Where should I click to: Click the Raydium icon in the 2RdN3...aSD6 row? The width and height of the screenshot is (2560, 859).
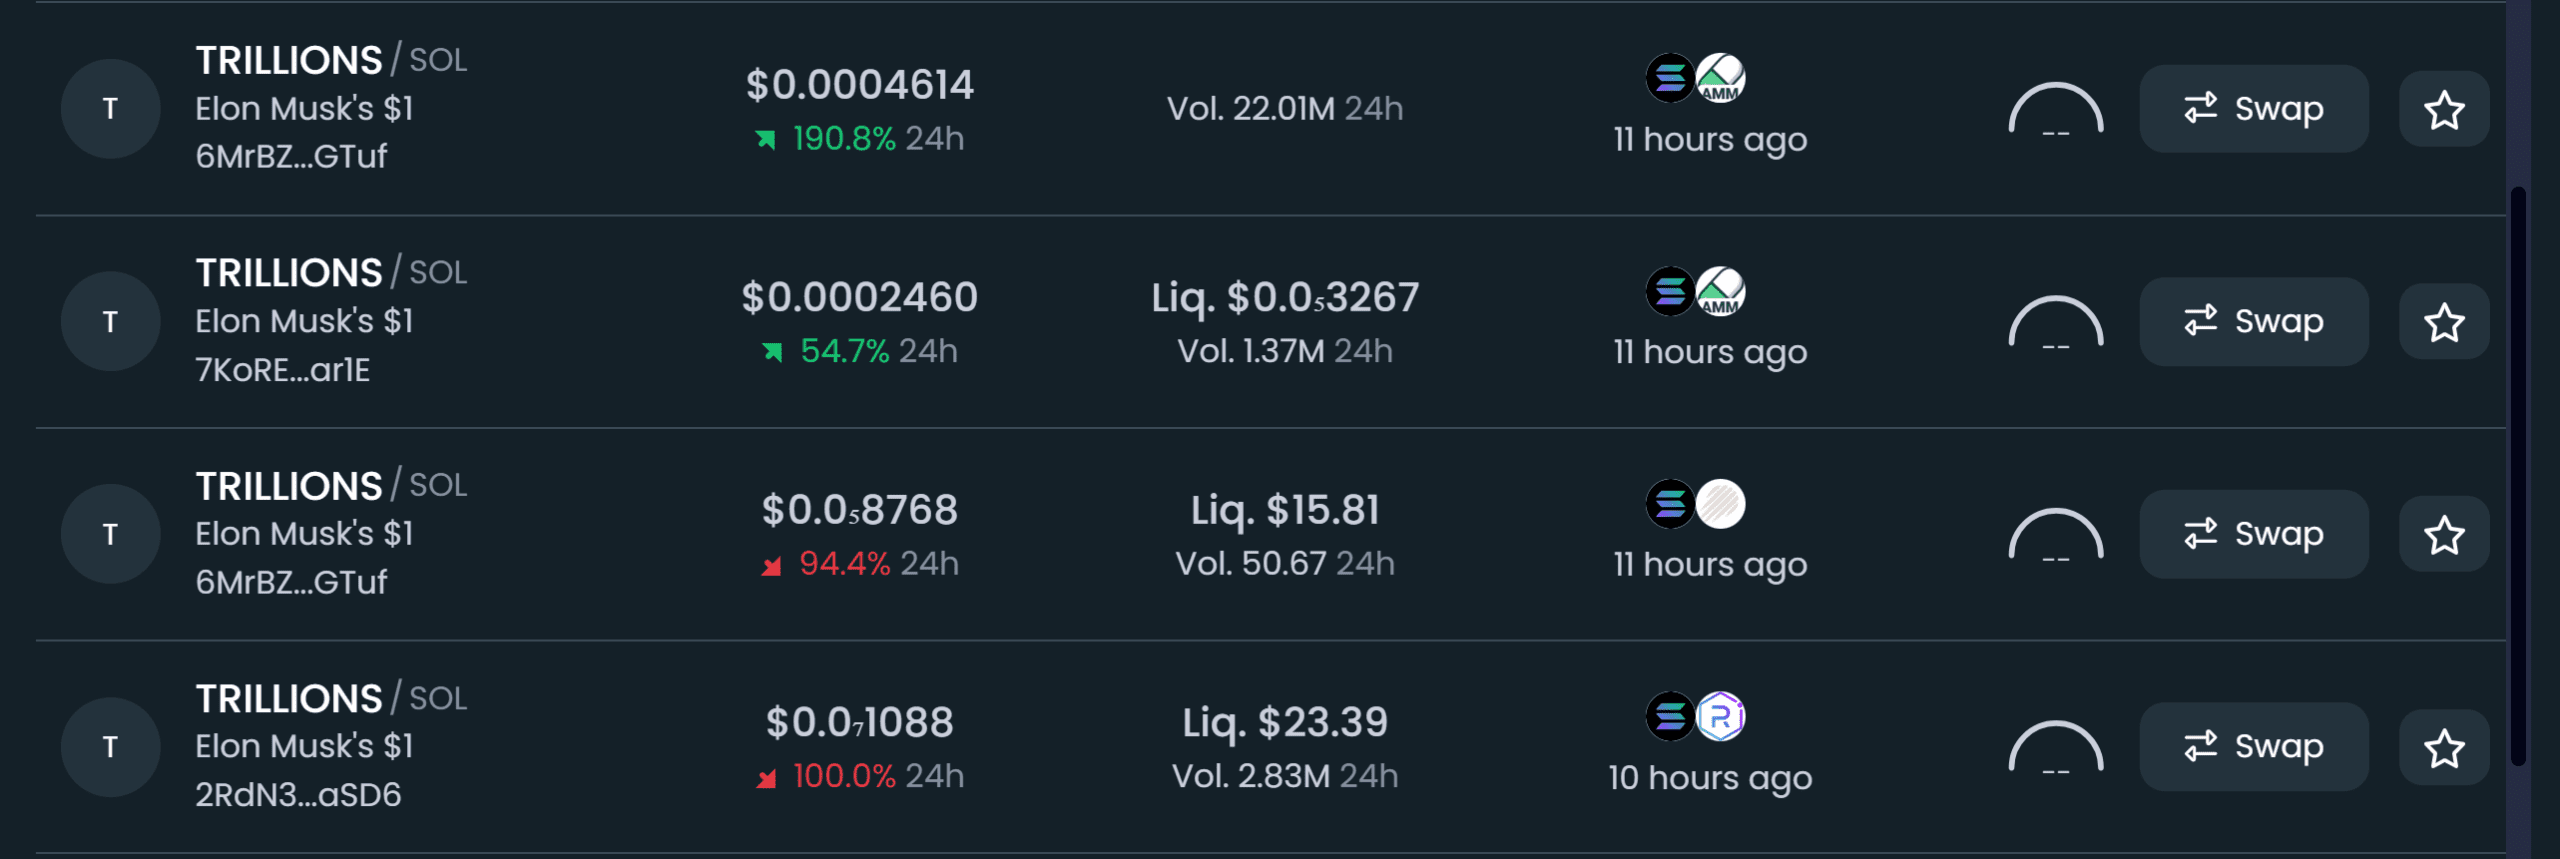point(1721,717)
